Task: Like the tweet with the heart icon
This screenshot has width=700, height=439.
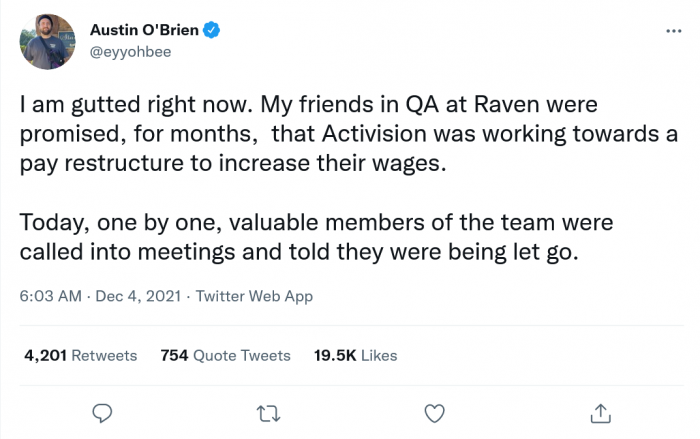Action: point(434,412)
